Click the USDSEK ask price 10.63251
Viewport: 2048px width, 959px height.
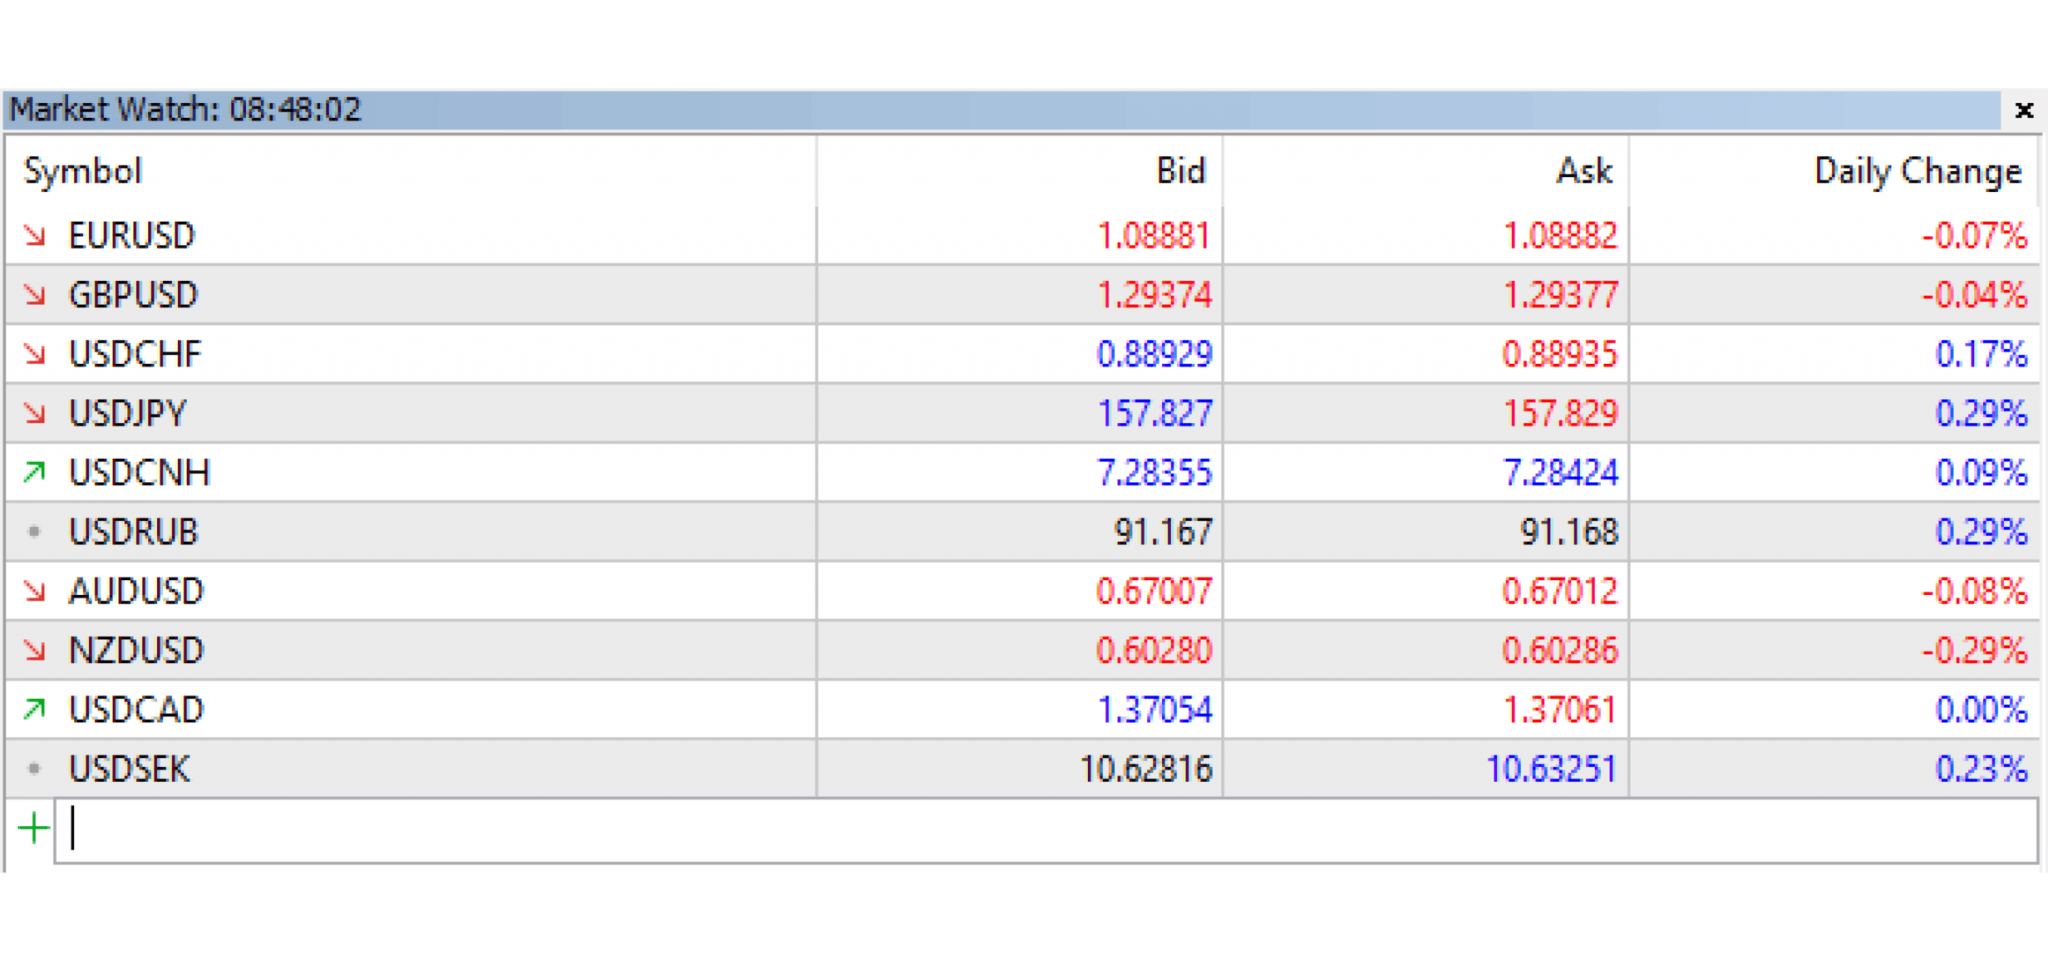click(x=1550, y=769)
